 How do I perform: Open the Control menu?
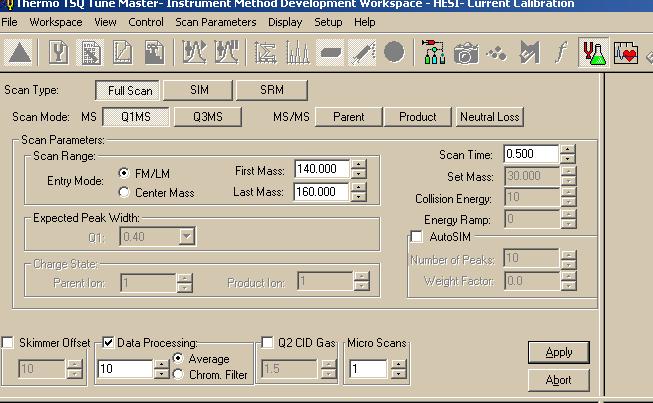(146, 22)
